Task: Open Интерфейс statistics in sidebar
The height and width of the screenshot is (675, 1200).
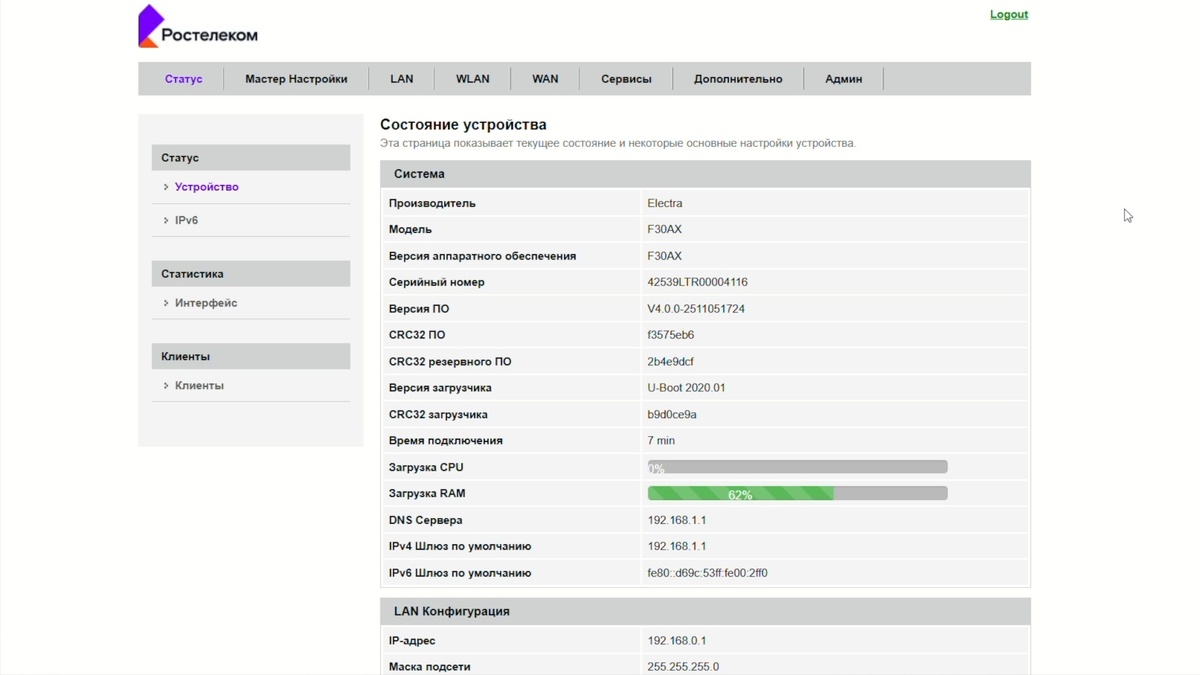Action: (205, 303)
